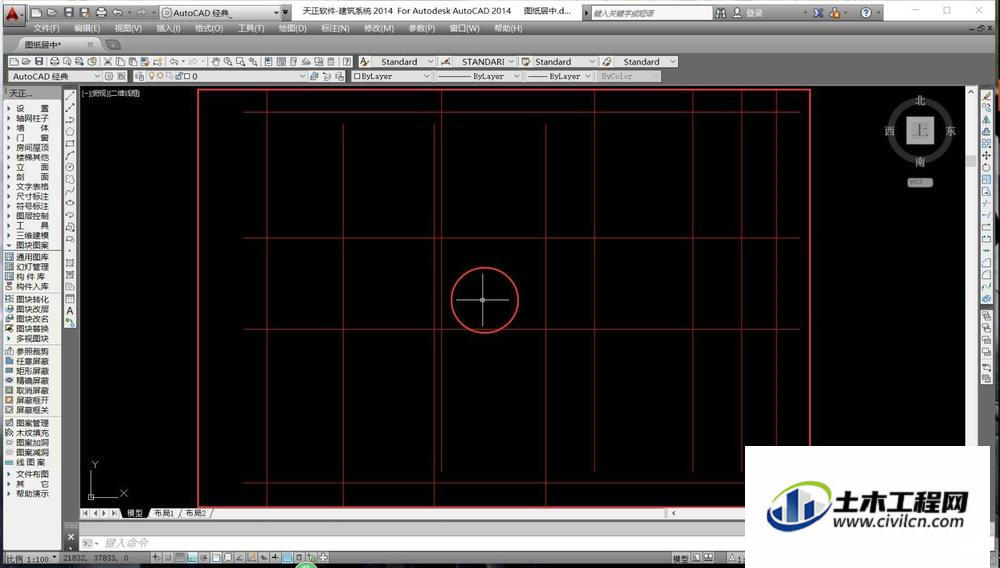Click the Plot/Print icon in the quick access bar

(101, 13)
